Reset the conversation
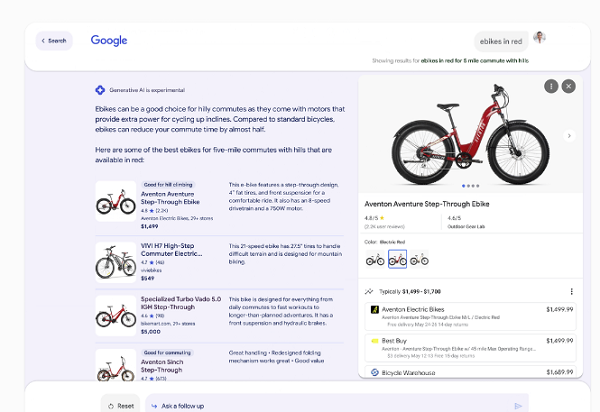Viewport: 600px width, 412px height. 119,405
